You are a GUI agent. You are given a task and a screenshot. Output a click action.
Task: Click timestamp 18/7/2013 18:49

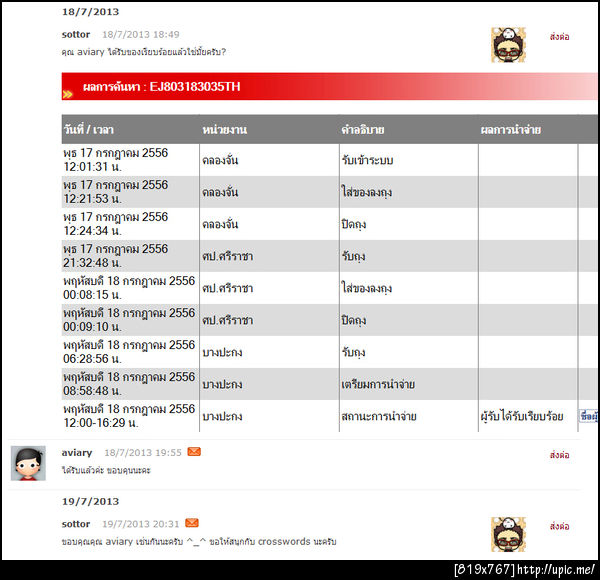140,34
